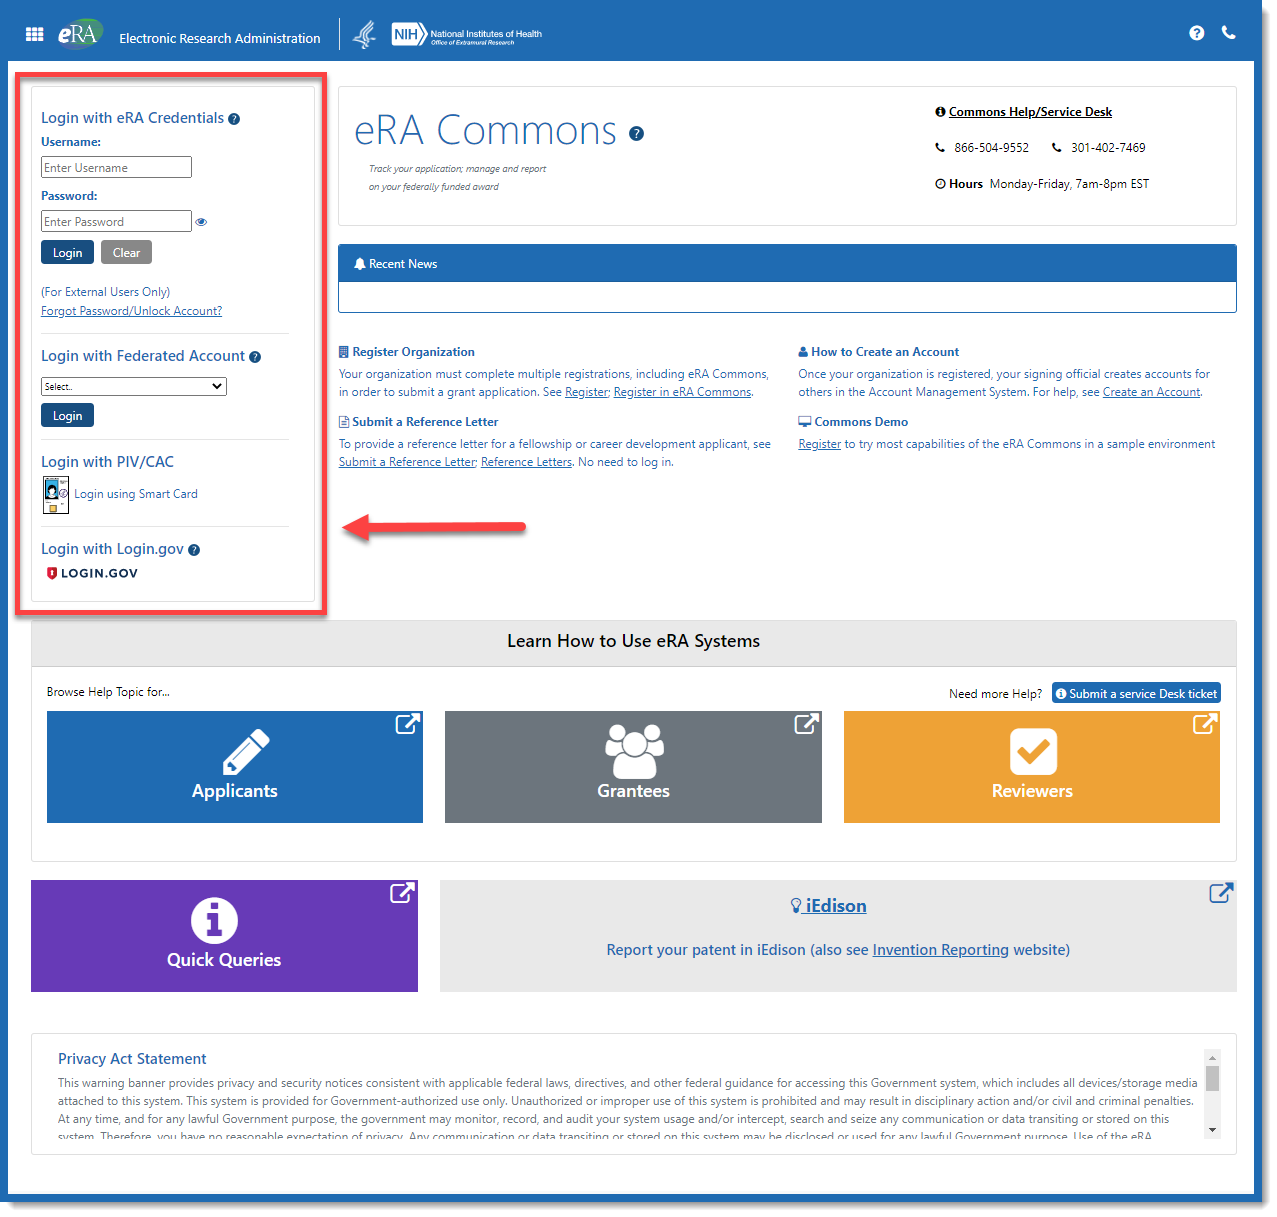This screenshot has width=1277, height=1217.
Task: Click phone number 301-402-7469
Action: point(1108,148)
